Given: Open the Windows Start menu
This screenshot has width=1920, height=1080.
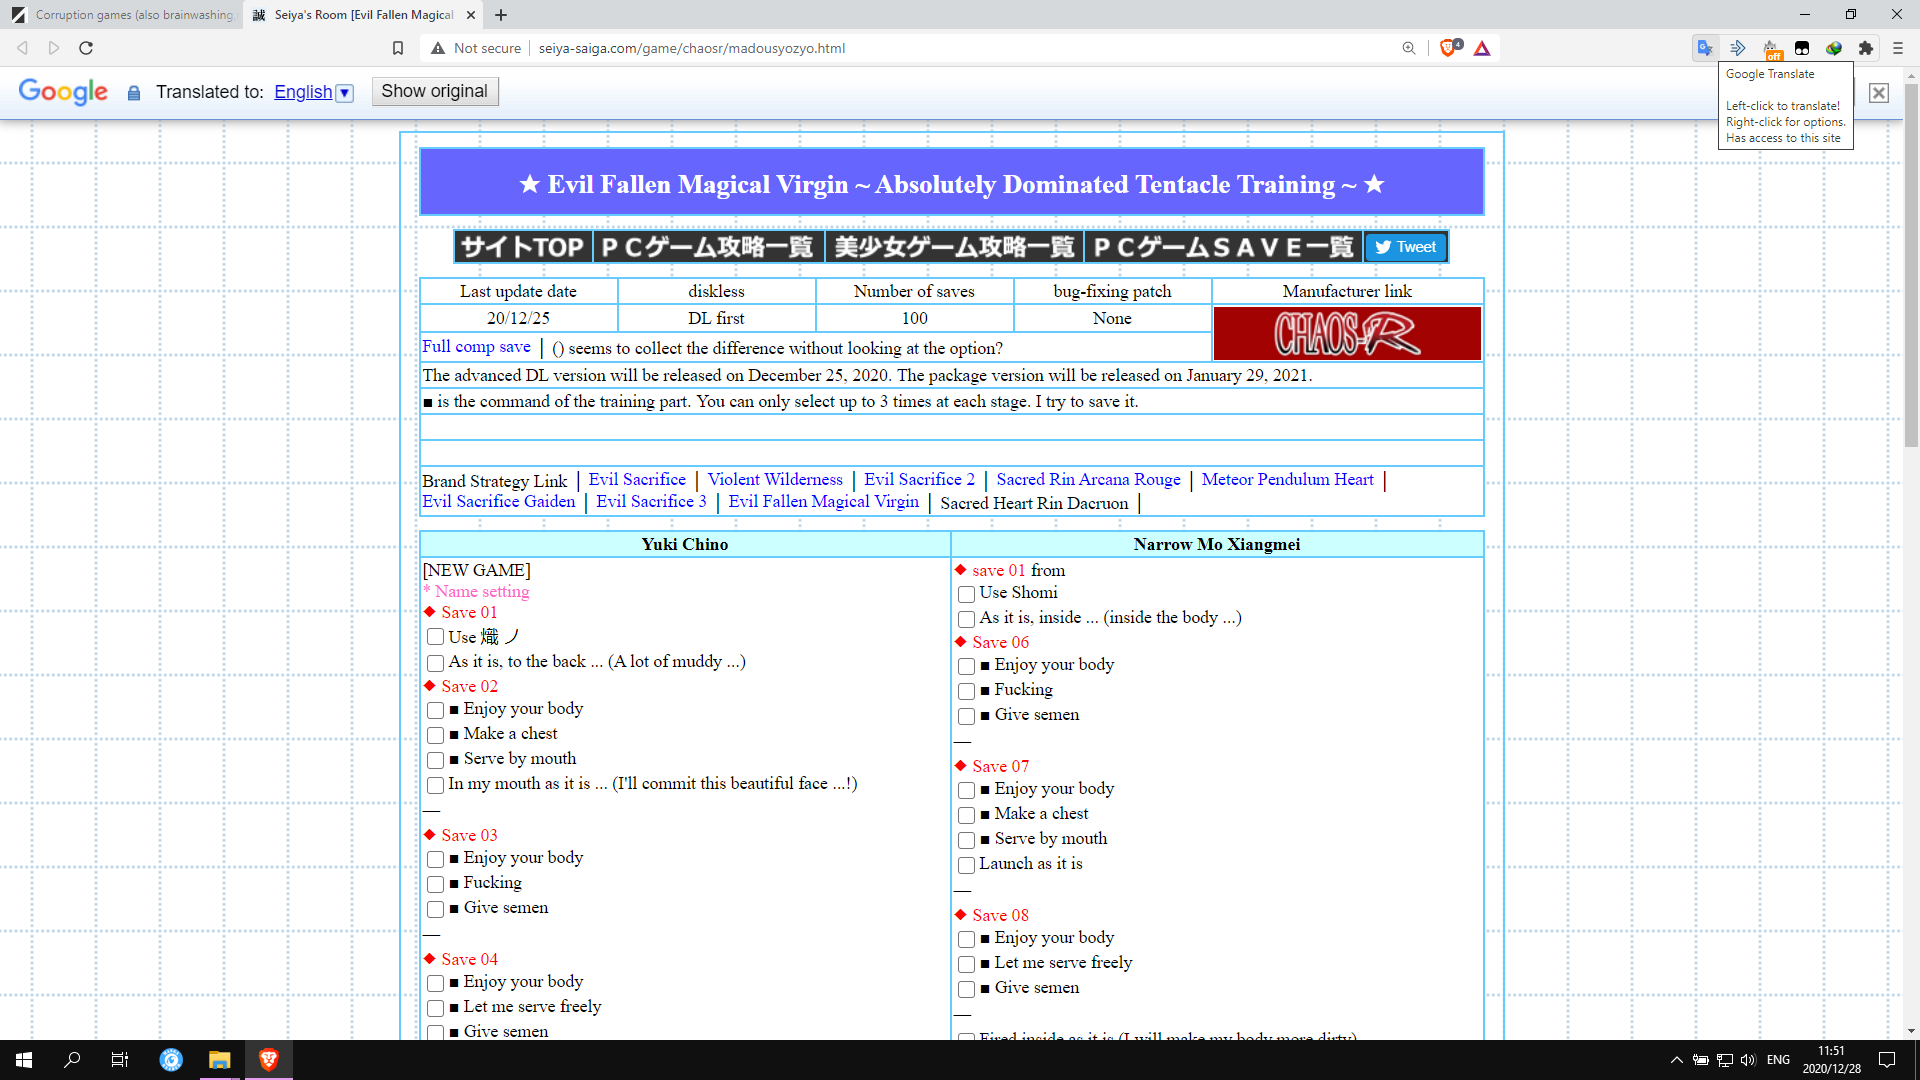Looking at the screenshot, I should (x=24, y=1060).
